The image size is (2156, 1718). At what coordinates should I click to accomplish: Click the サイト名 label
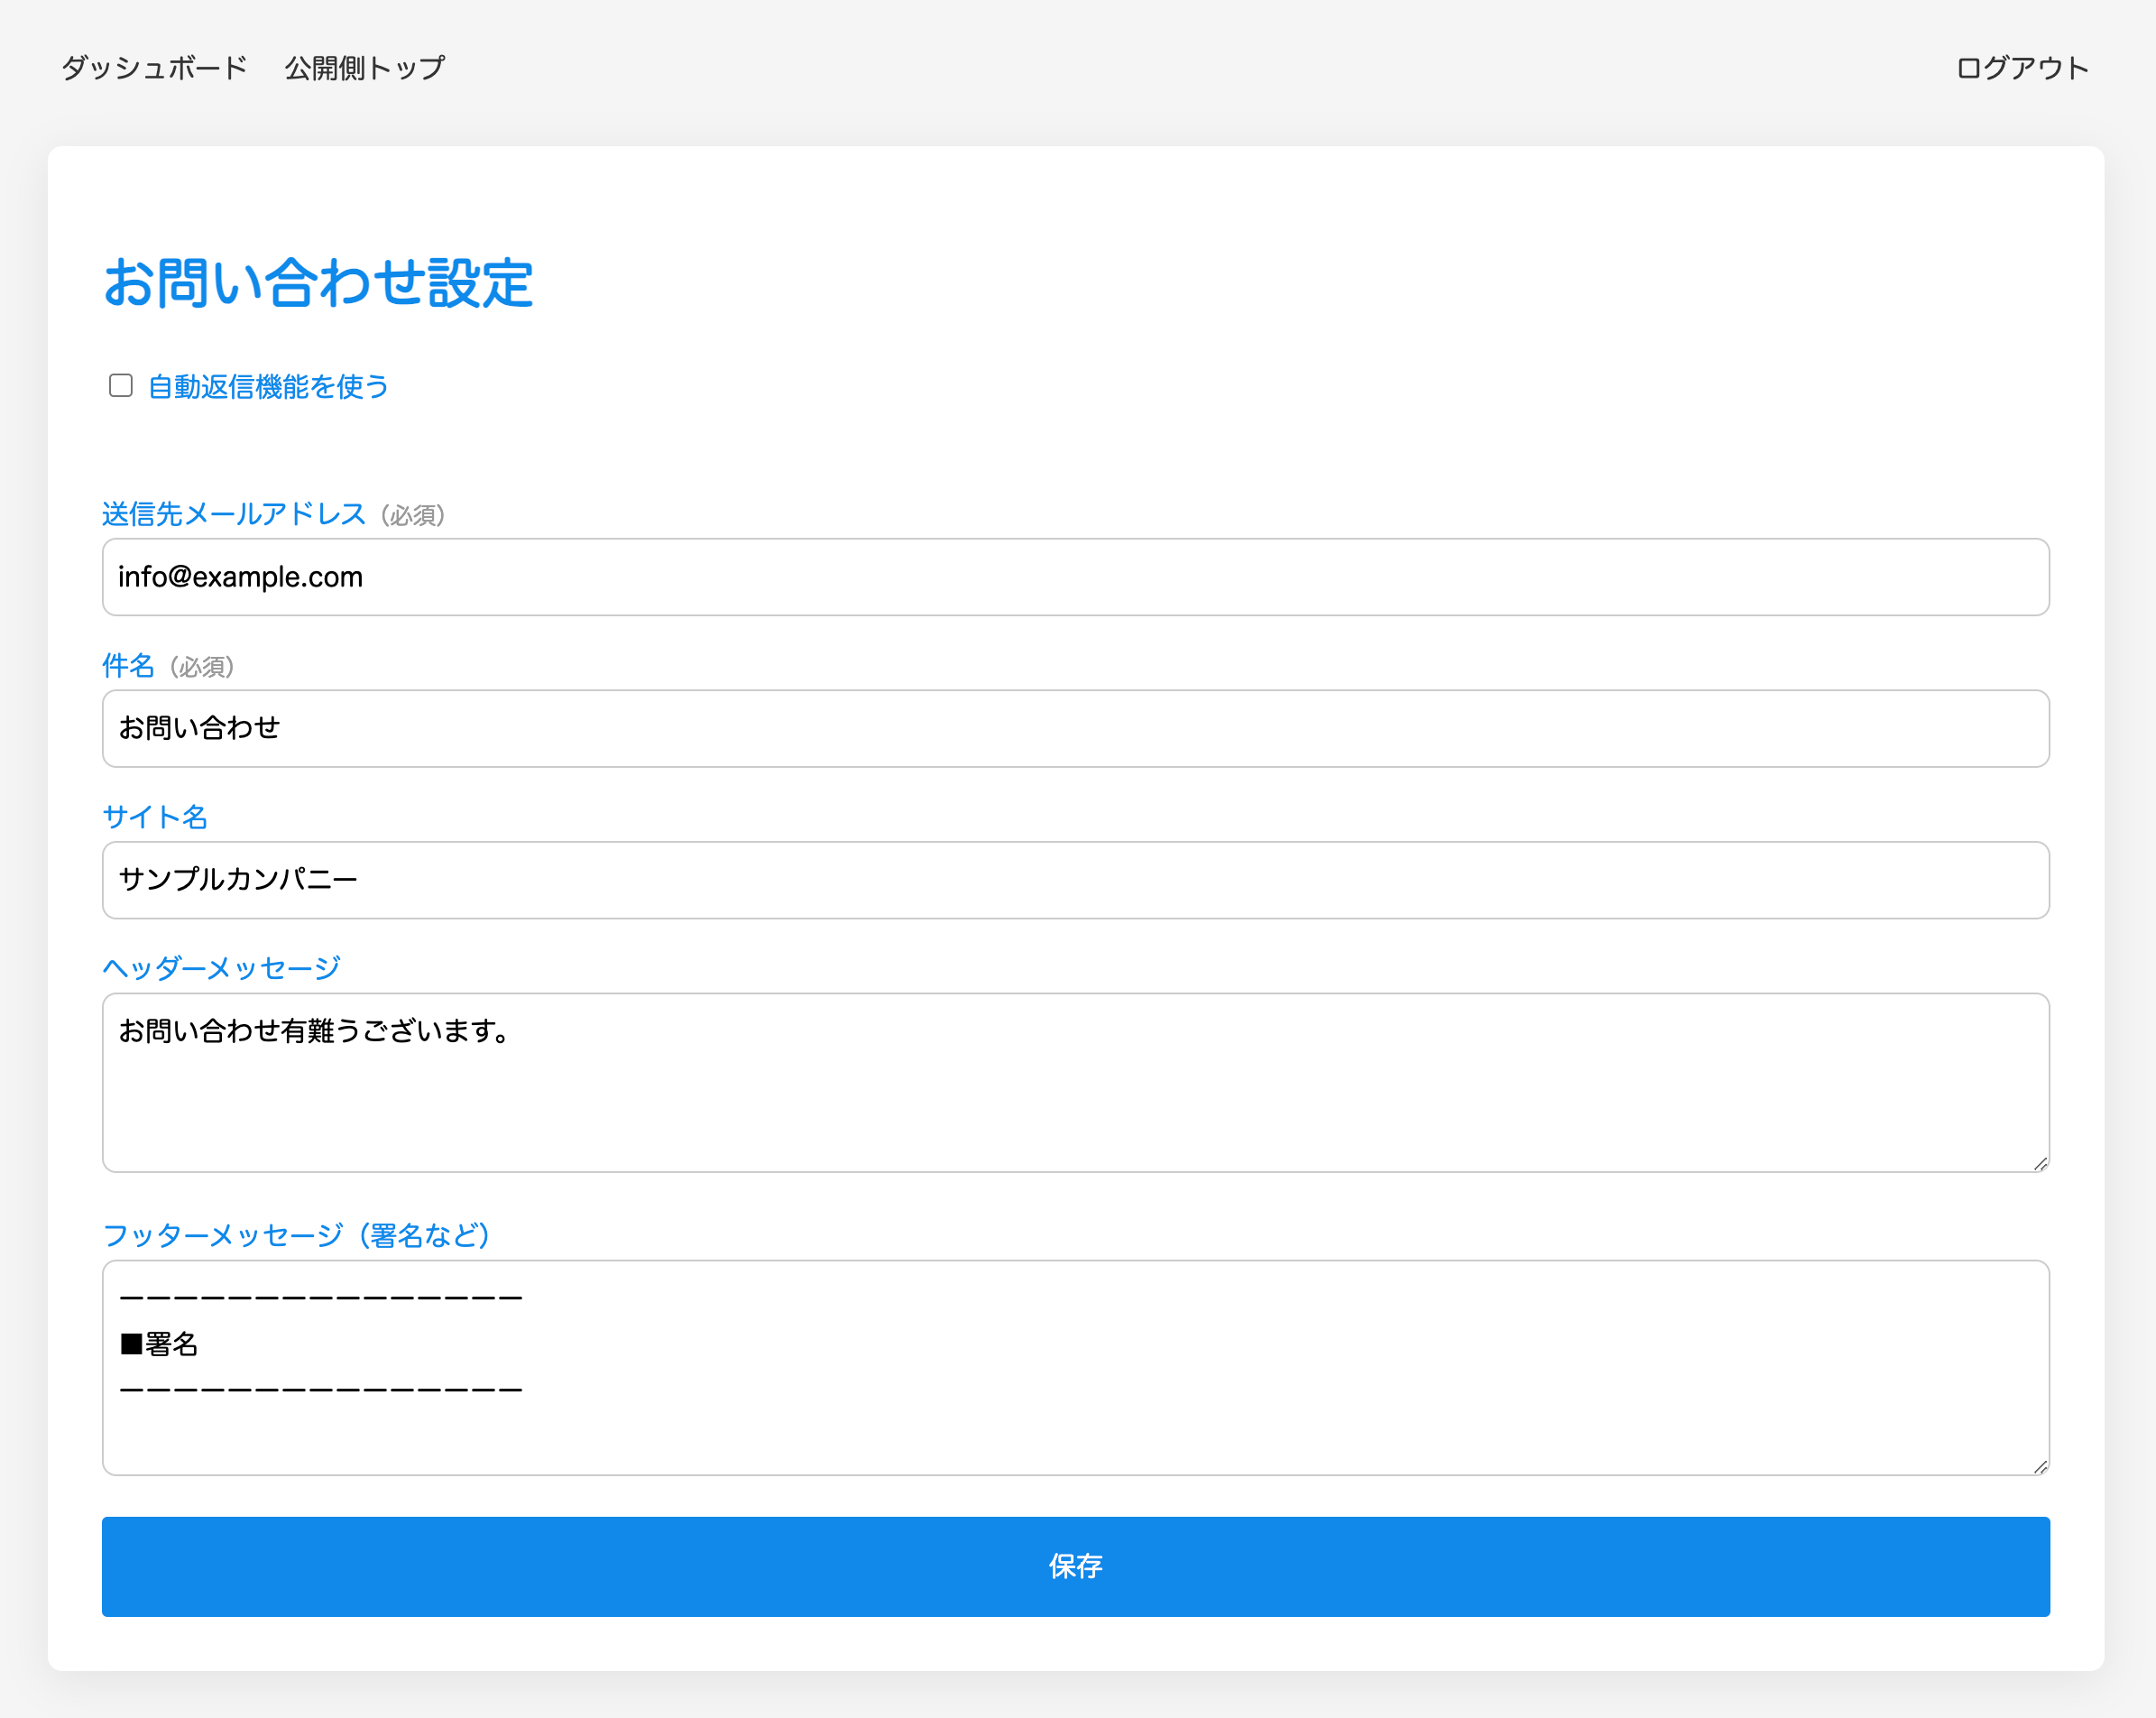coord(155,817)
